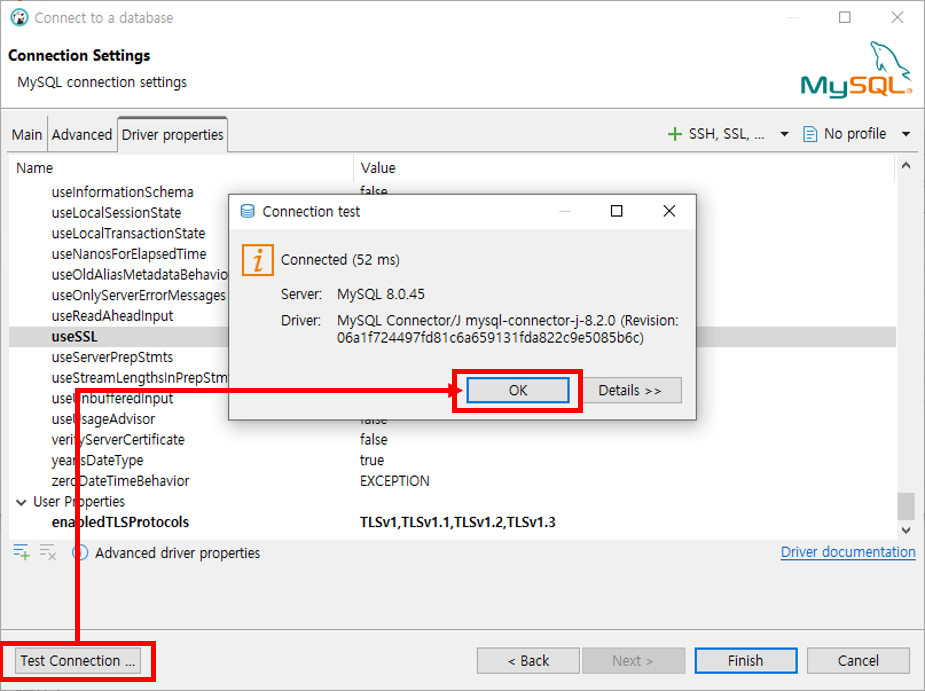Click the Advanced driver properties label
The image size is (925, 691).
178,554
